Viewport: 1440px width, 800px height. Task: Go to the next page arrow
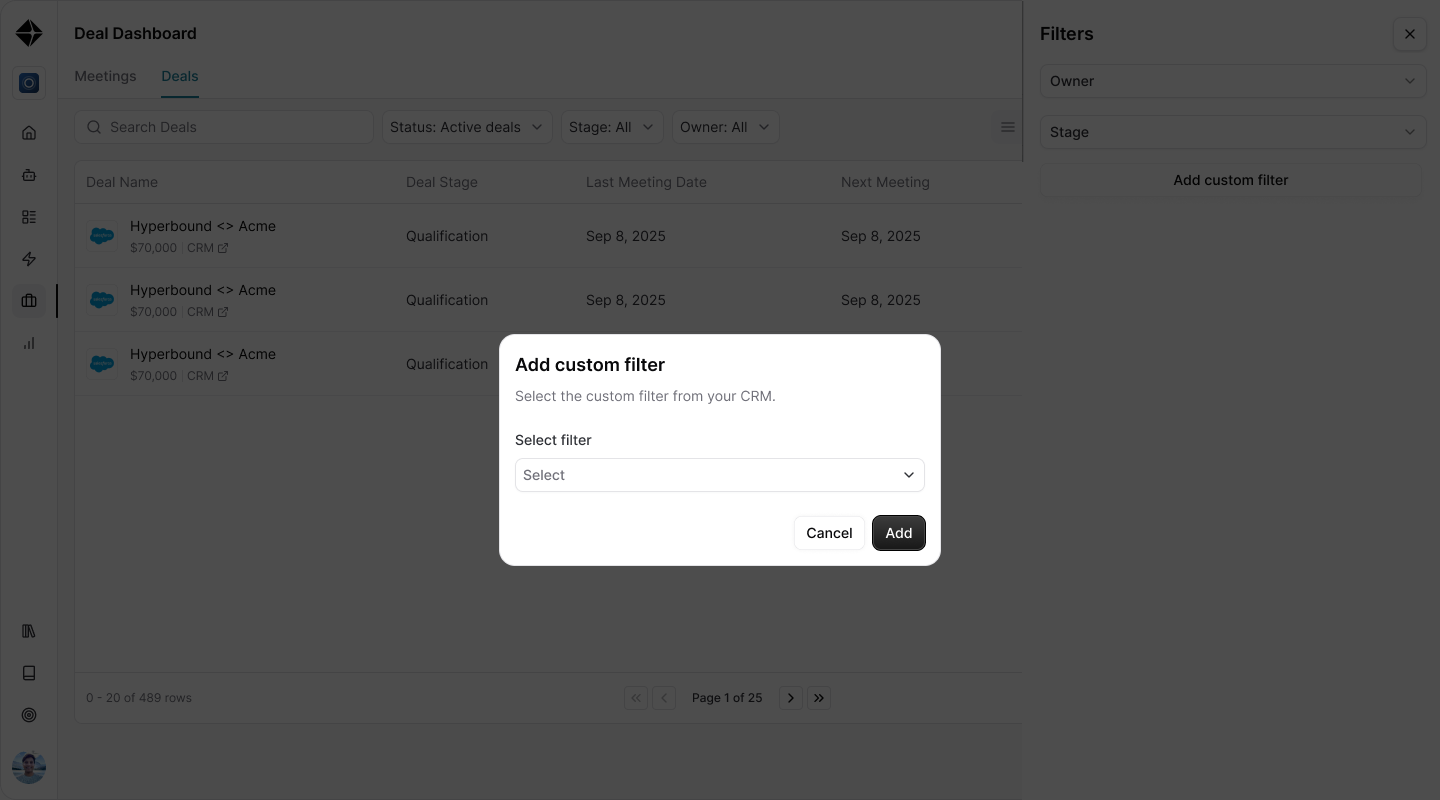[x=791, y=698]
